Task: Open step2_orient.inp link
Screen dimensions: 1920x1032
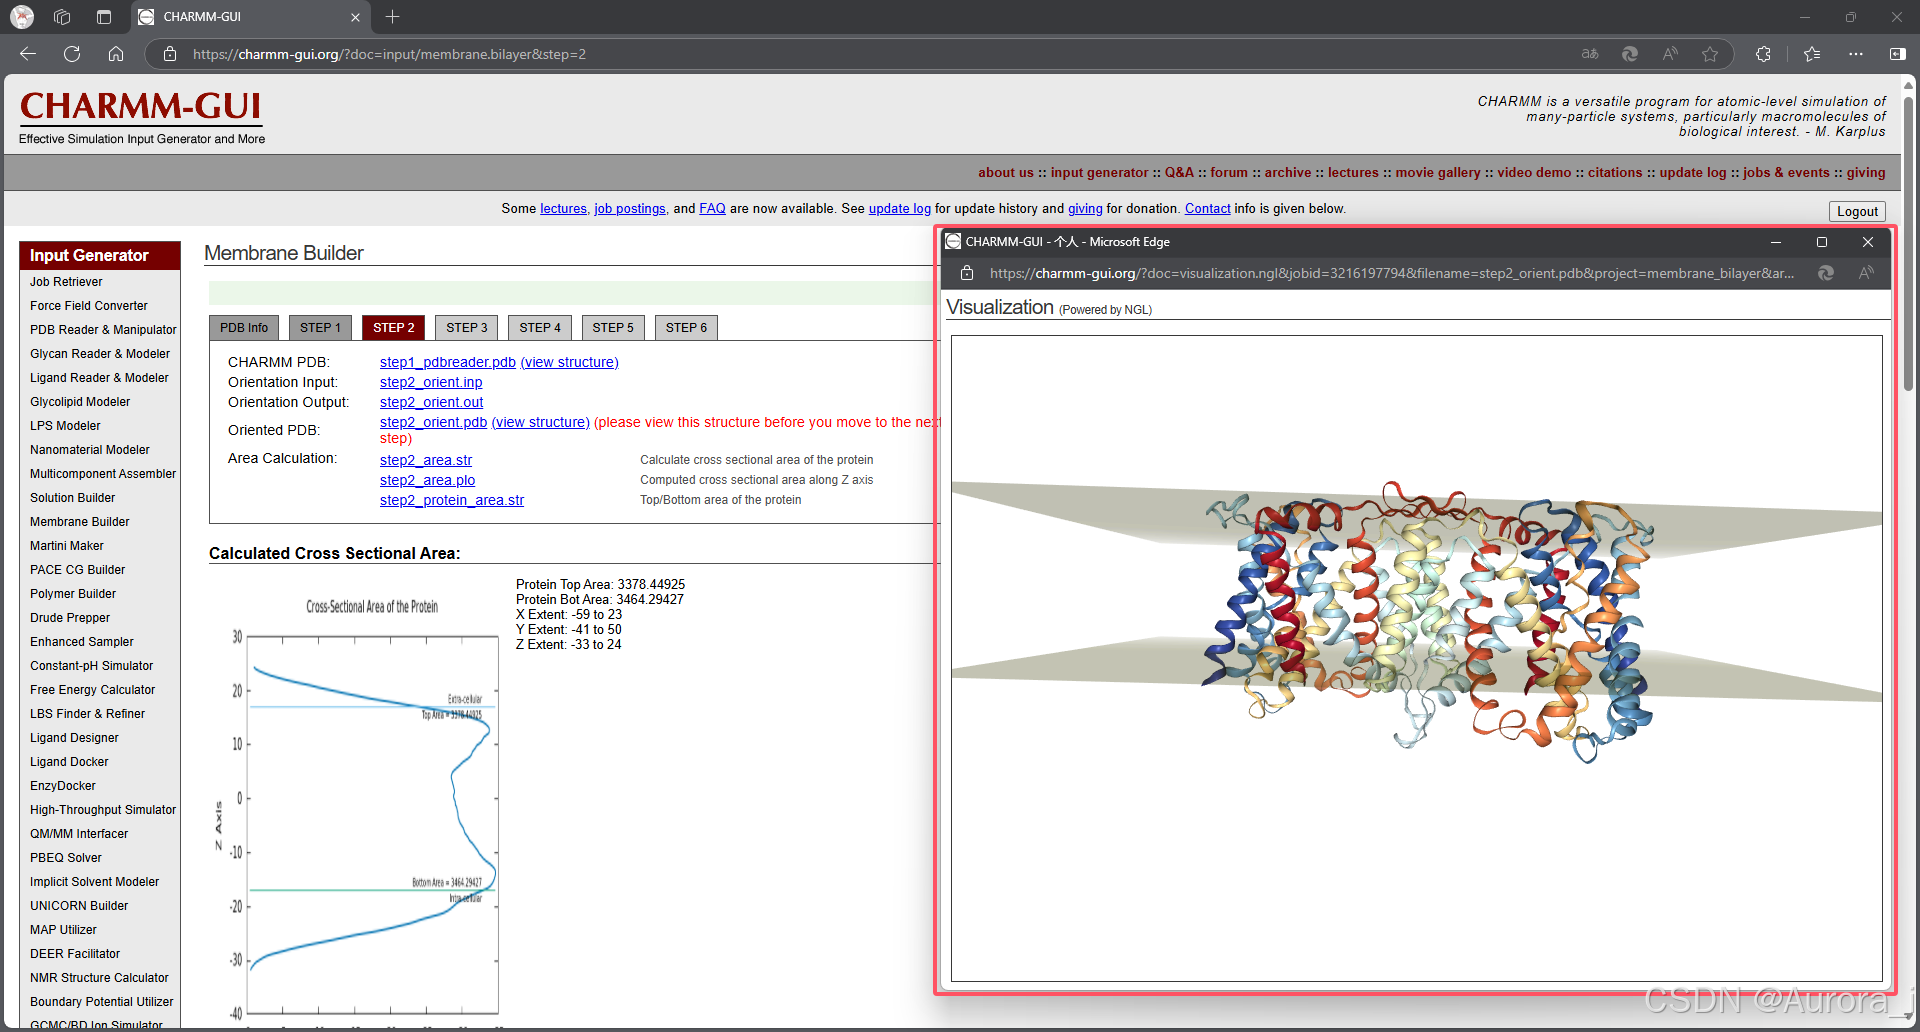Action: coord(431,382)
